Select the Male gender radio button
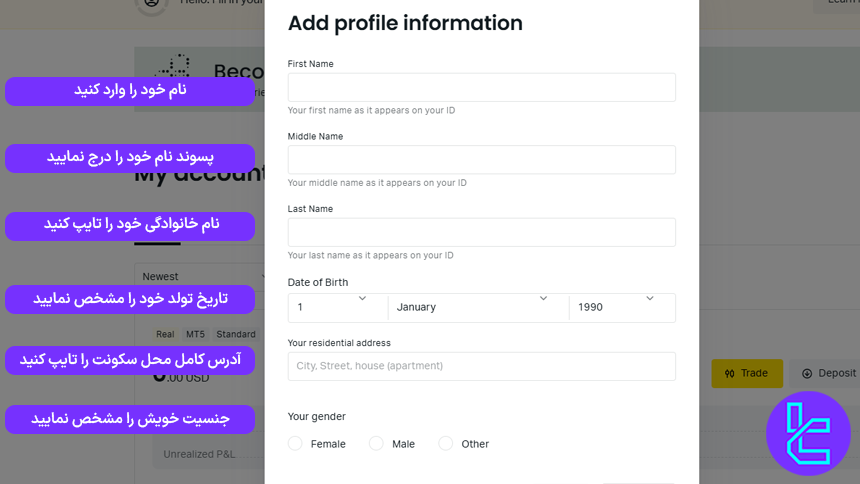Image resolution: width=860 pixels, height=484 pixels. pyautogui.click(x=376, y=443)
